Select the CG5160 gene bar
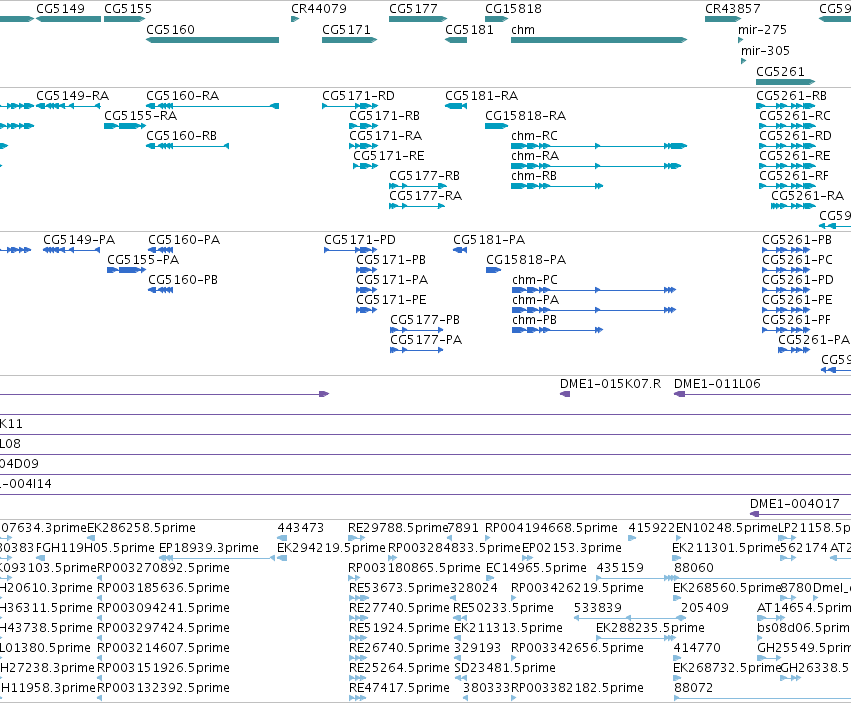The width and height of the screenshot is (851, 703). (x=212, y=40)
